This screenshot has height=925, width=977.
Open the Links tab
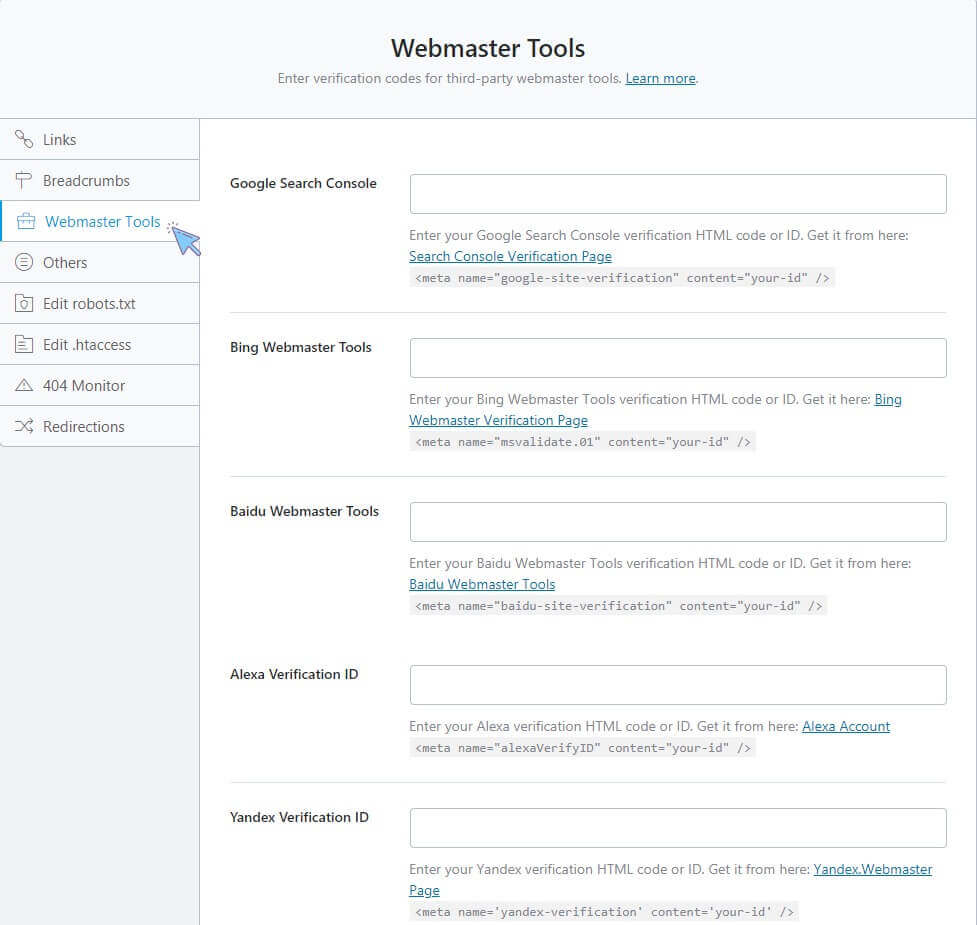100,140
